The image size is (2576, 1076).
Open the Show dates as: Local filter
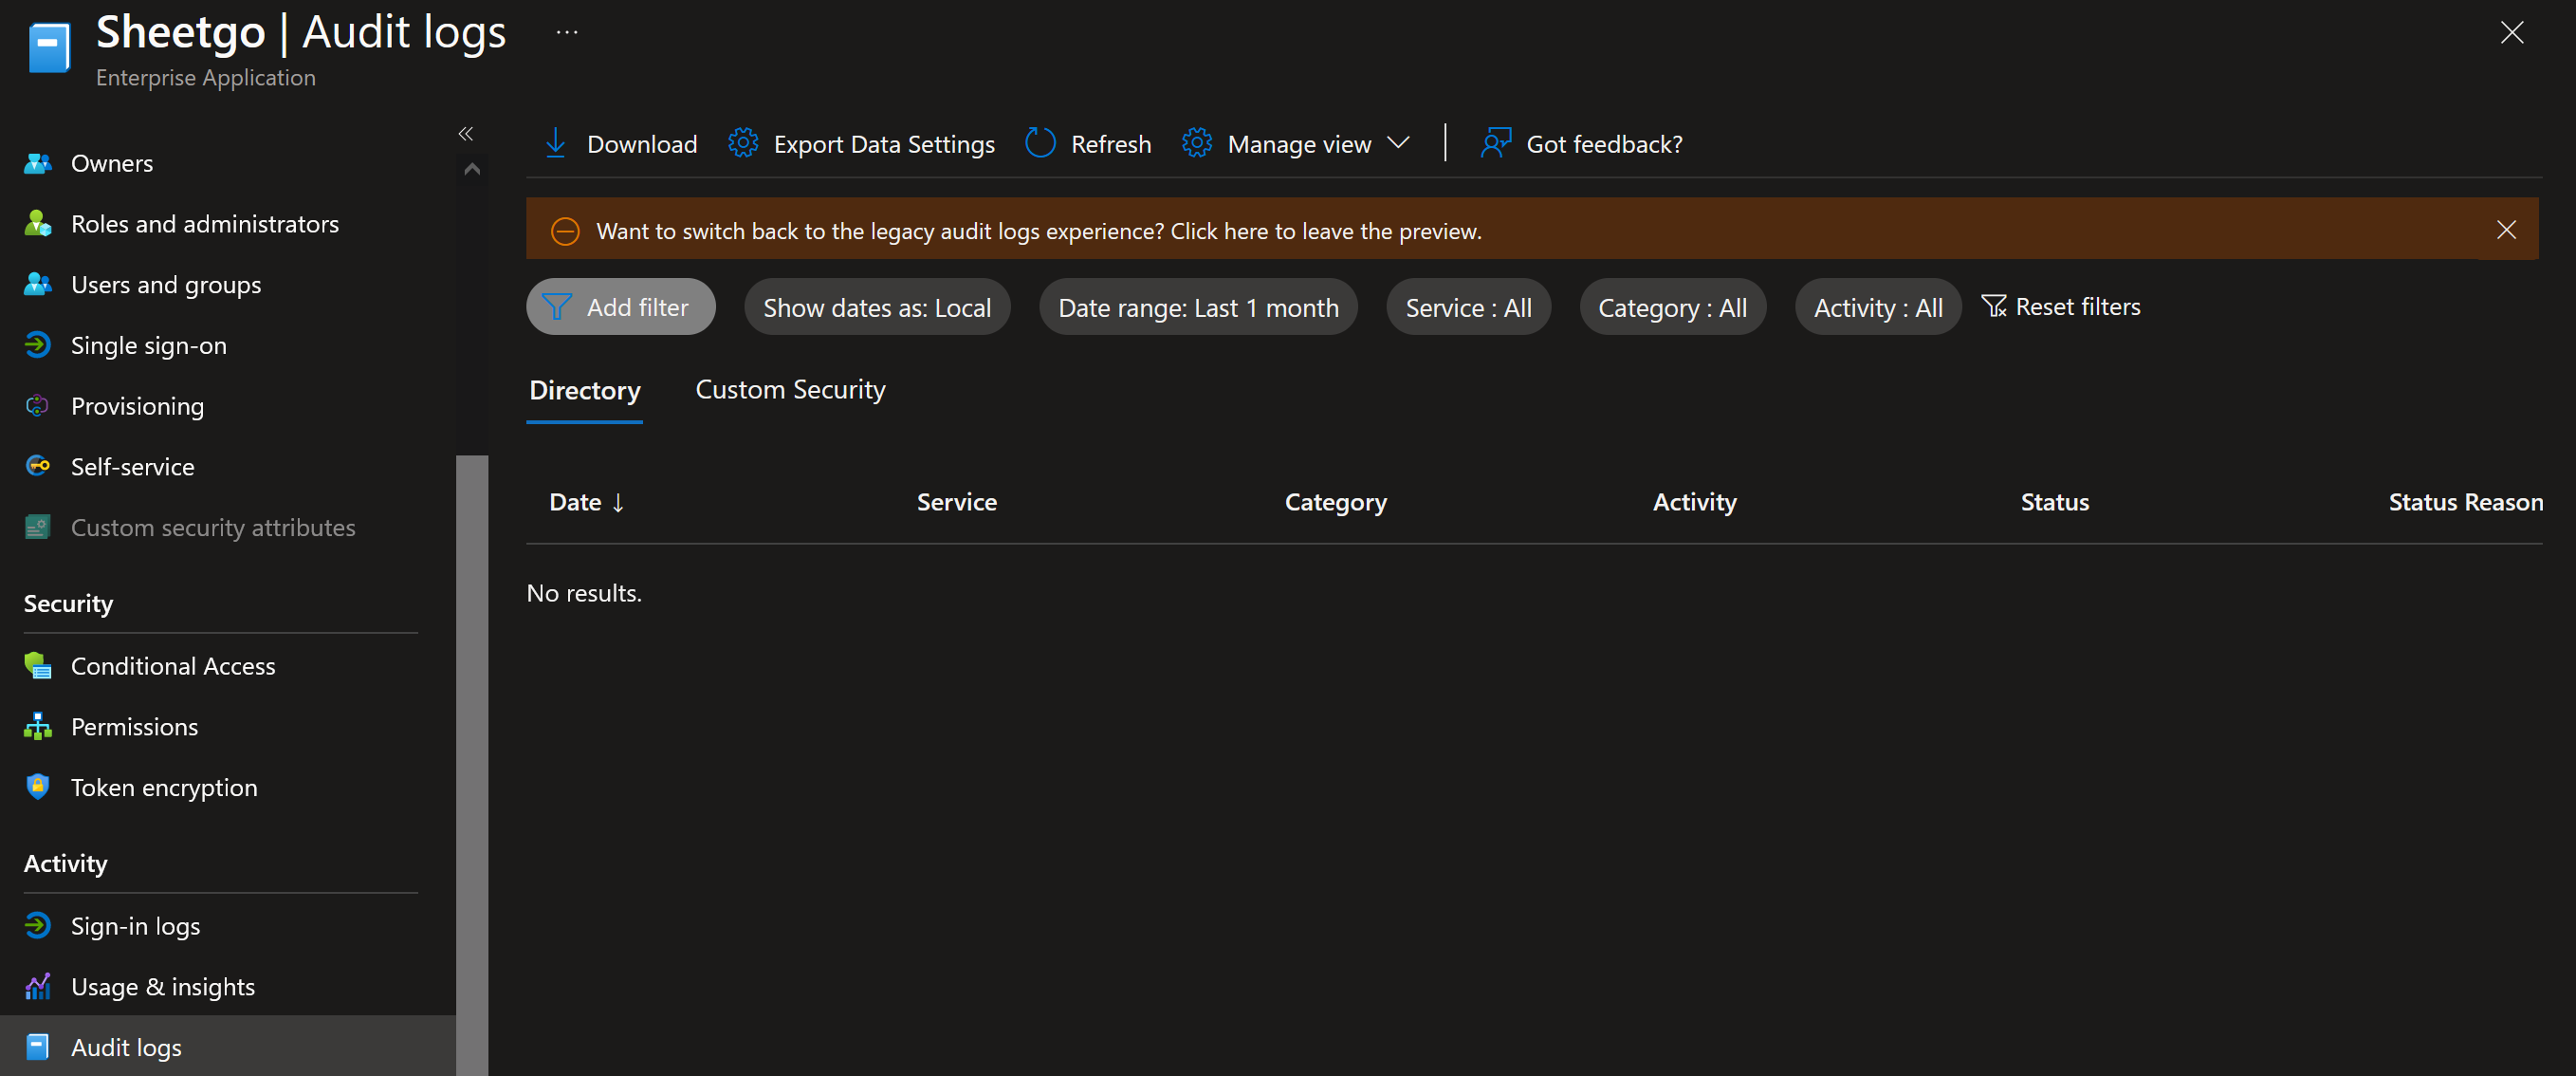[x=877, y=307]
